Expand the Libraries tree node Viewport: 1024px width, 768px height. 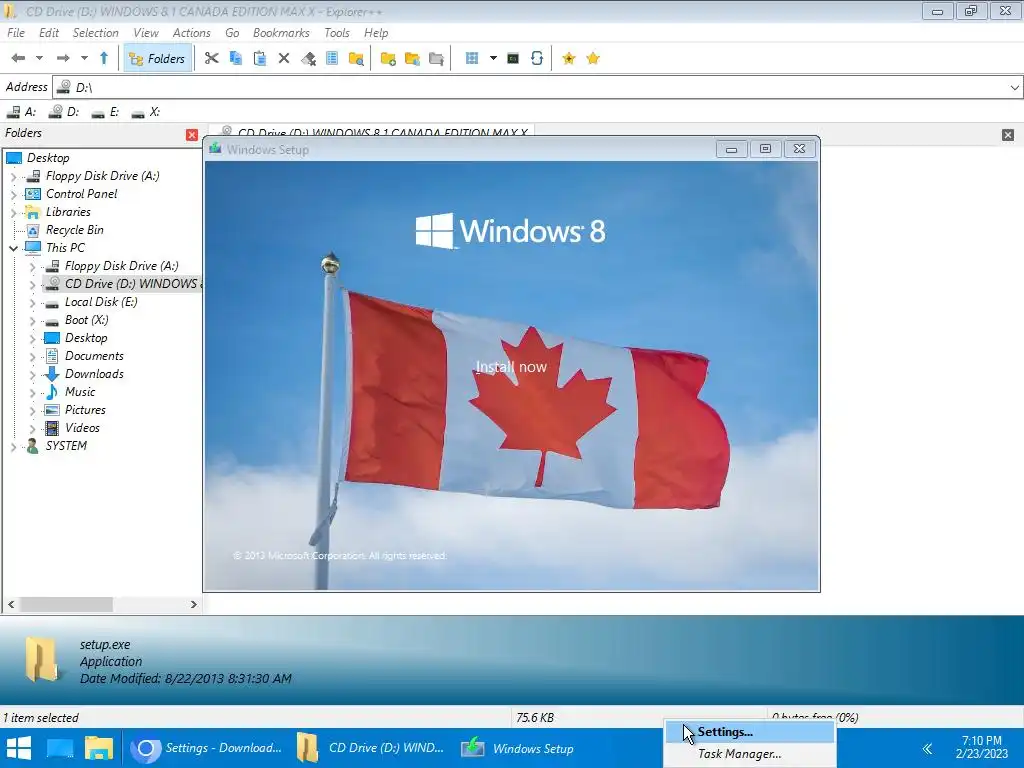(x=13, y=212)
